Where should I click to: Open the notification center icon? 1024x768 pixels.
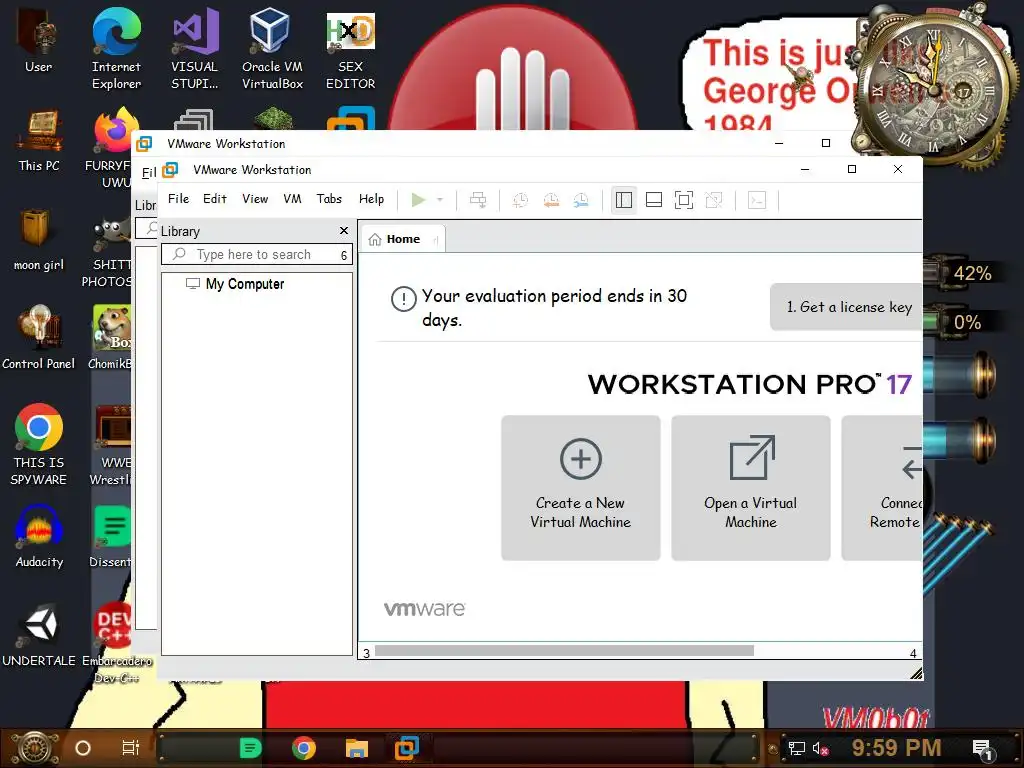983,748
